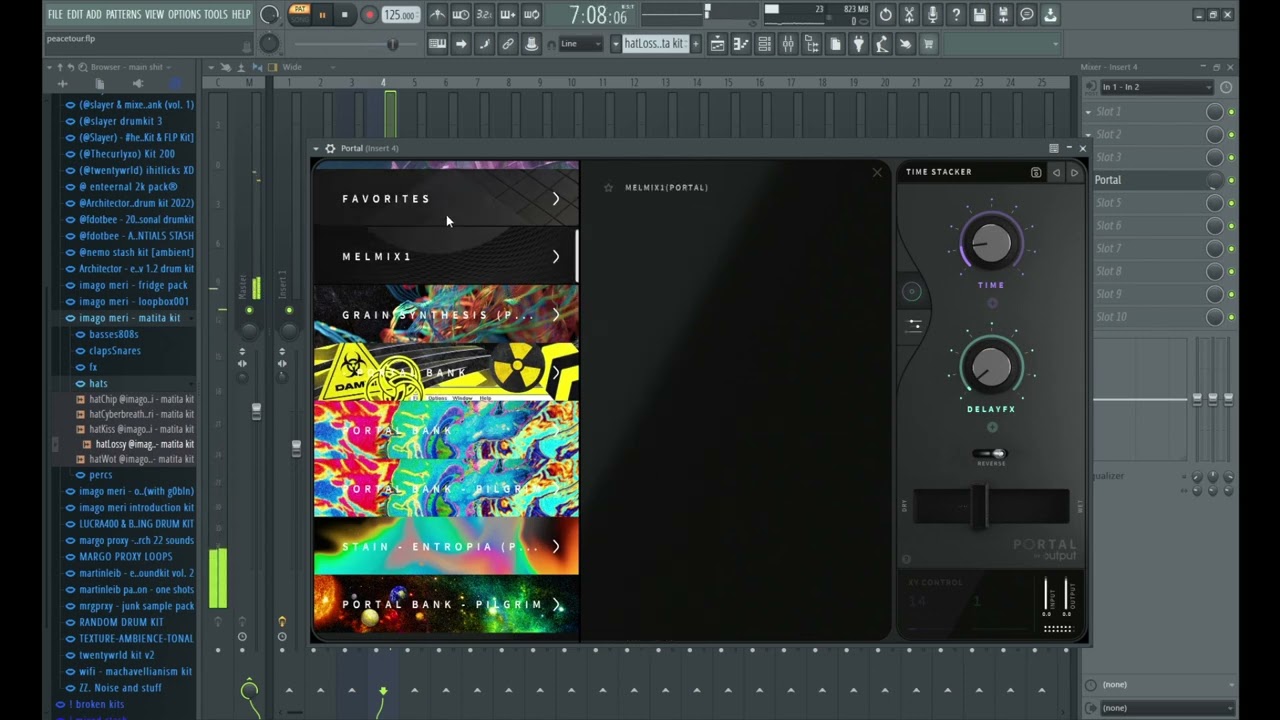Click the download content icon
This screenshot has width=1280, height=720.
coord(1050,15)
